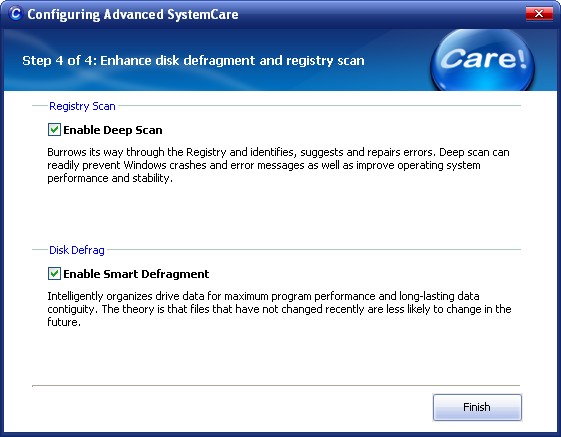Close the Configuring Advanced SystemCare window
The image size is (561, 437).
pos(539,14)
